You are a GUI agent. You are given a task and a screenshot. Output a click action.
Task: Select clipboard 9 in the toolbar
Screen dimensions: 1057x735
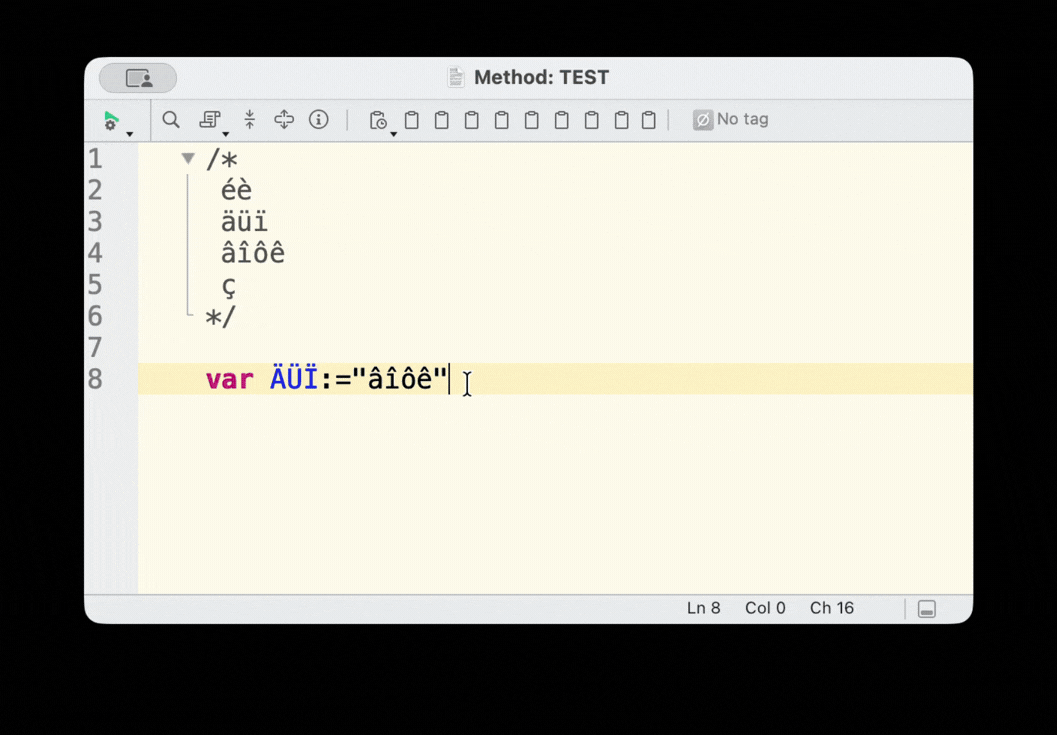click(648, 121)
